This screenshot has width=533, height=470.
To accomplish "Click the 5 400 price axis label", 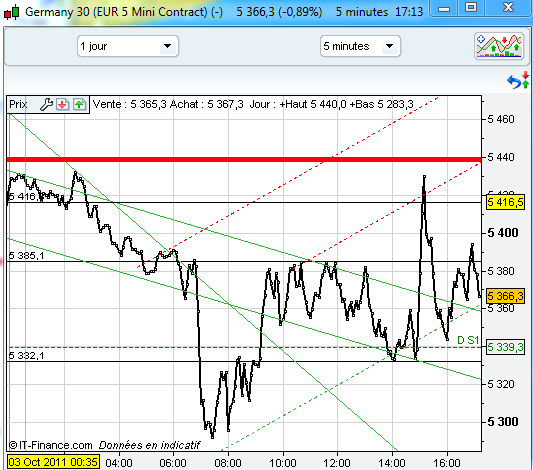I will coord(503,233).
